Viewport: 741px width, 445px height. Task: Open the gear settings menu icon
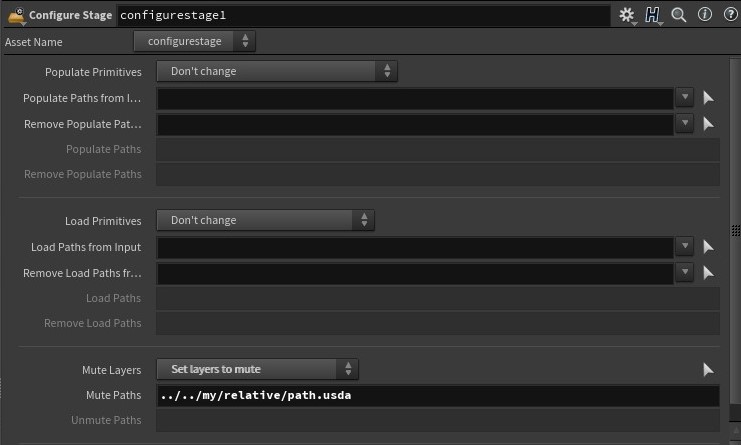627,15
